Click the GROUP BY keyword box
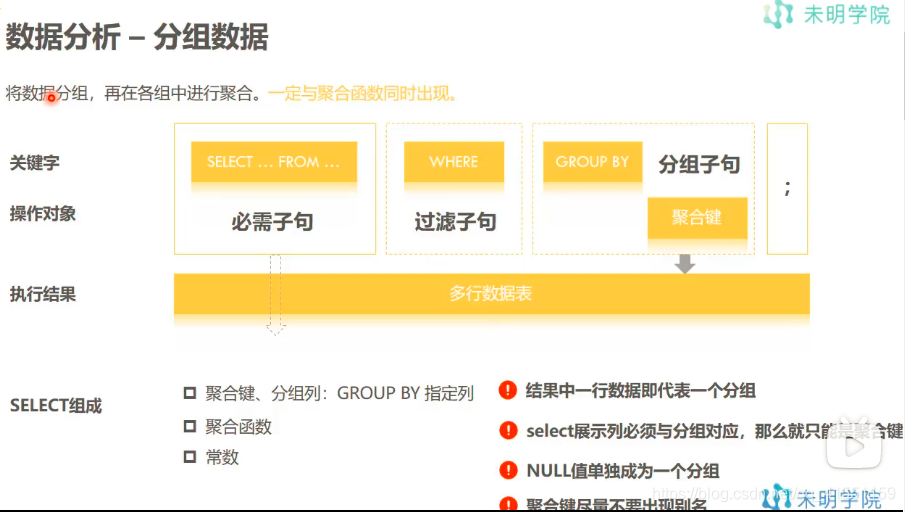Screen dimensions: 905x512 (592, 162)
